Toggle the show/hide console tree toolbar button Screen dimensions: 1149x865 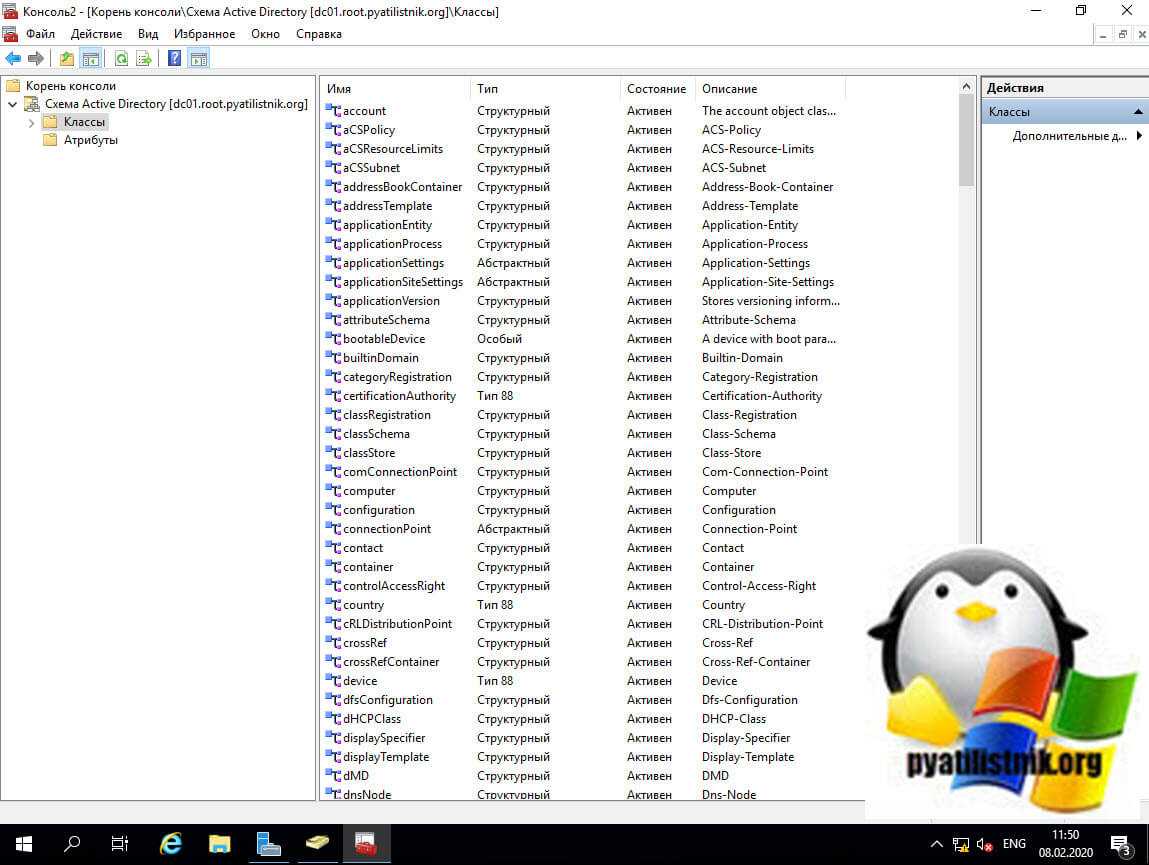pyautogui.click(x=91, y=59)
